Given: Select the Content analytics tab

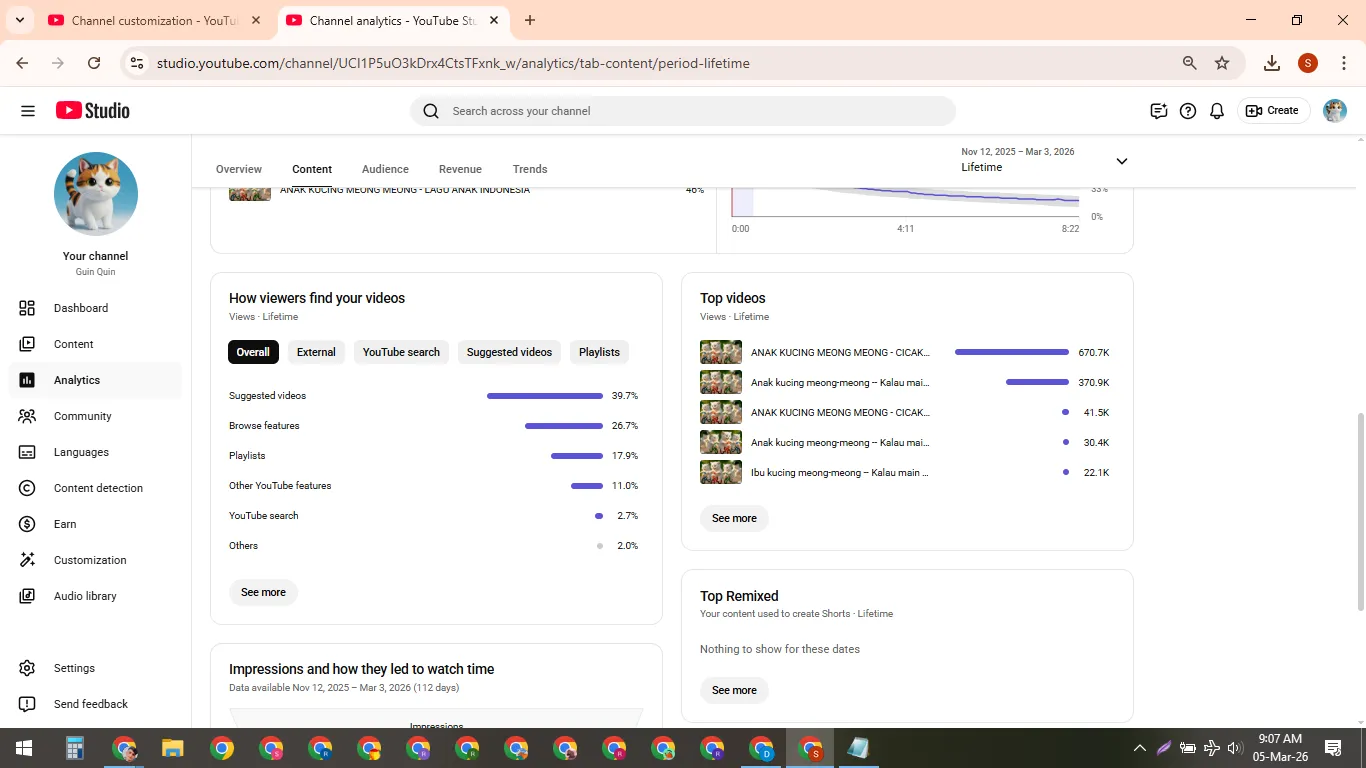Looking at the screenshot, I should pos(312,169).
